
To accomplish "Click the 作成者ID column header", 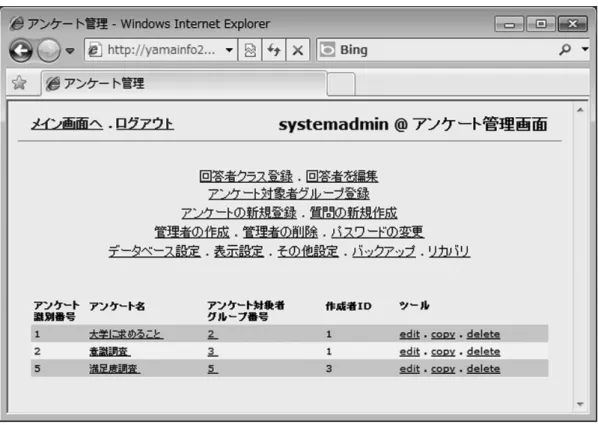I will click(348, 306).
